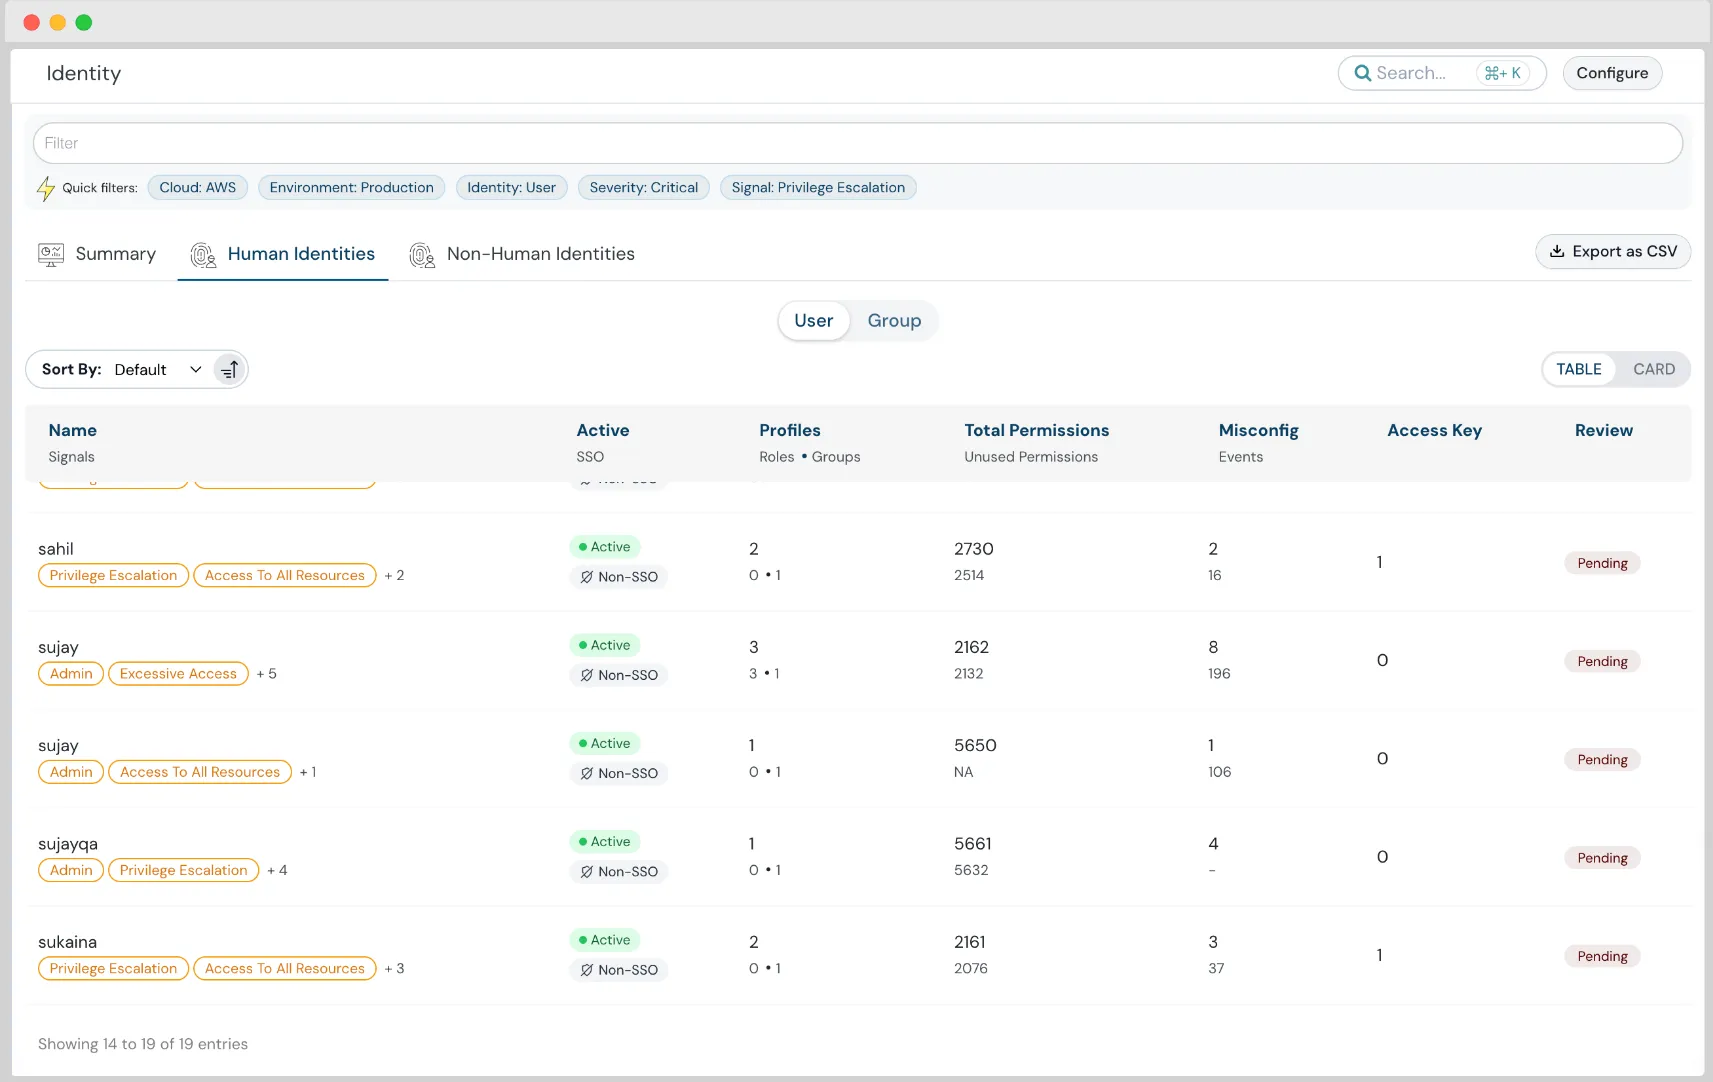Screen dimensions: 1713x1082
Task: Click the download icon in Export as CSV
Action: pyautogui.click(x=1558, y=251)
